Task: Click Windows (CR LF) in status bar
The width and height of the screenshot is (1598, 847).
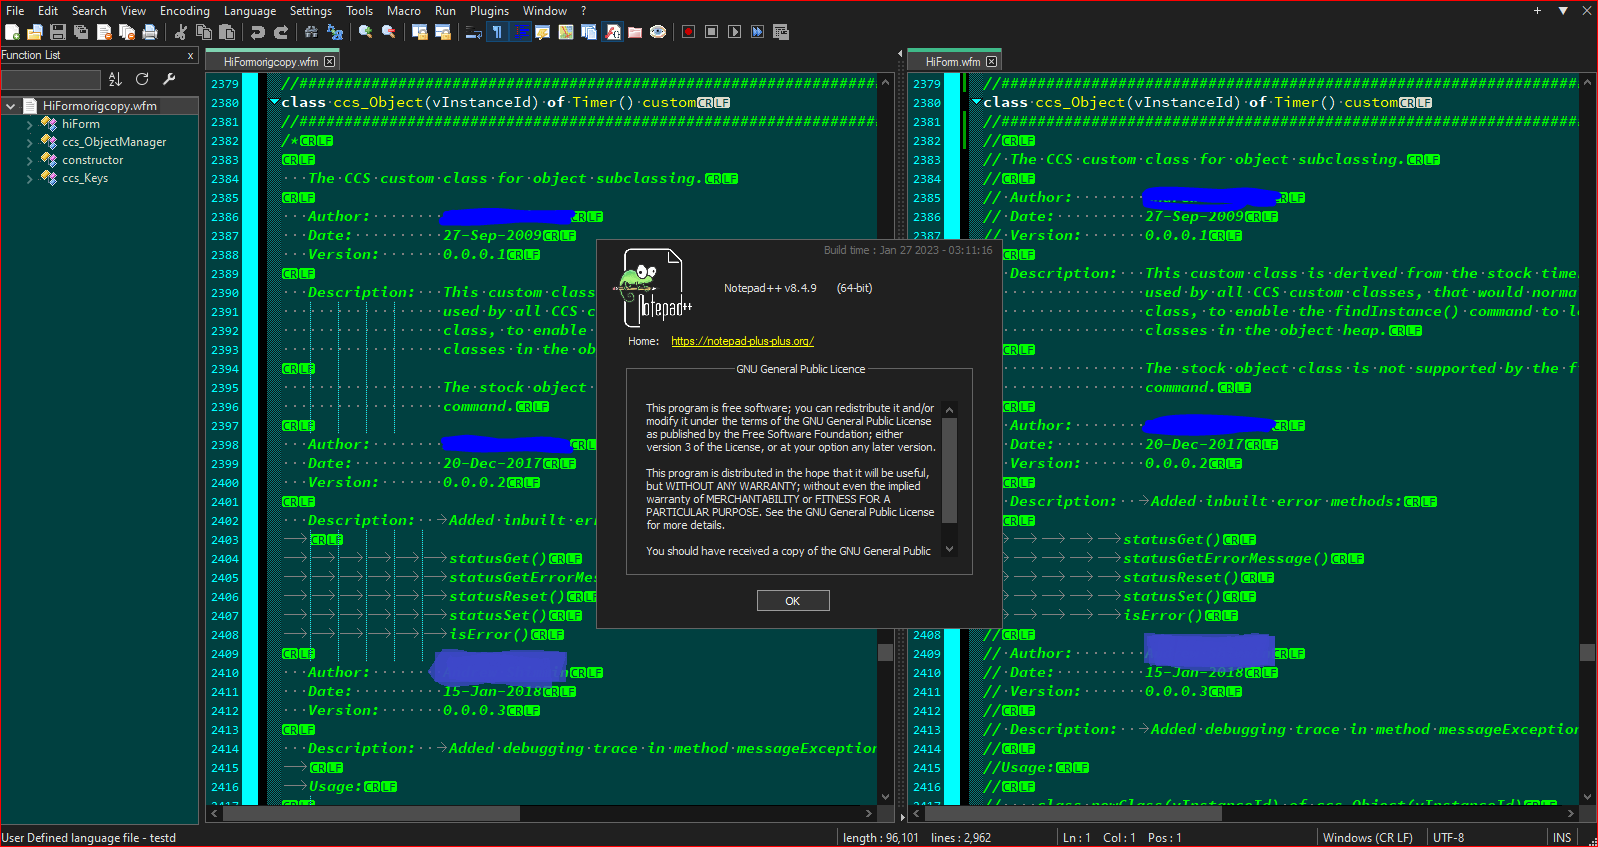Action: click(1367, 838)
